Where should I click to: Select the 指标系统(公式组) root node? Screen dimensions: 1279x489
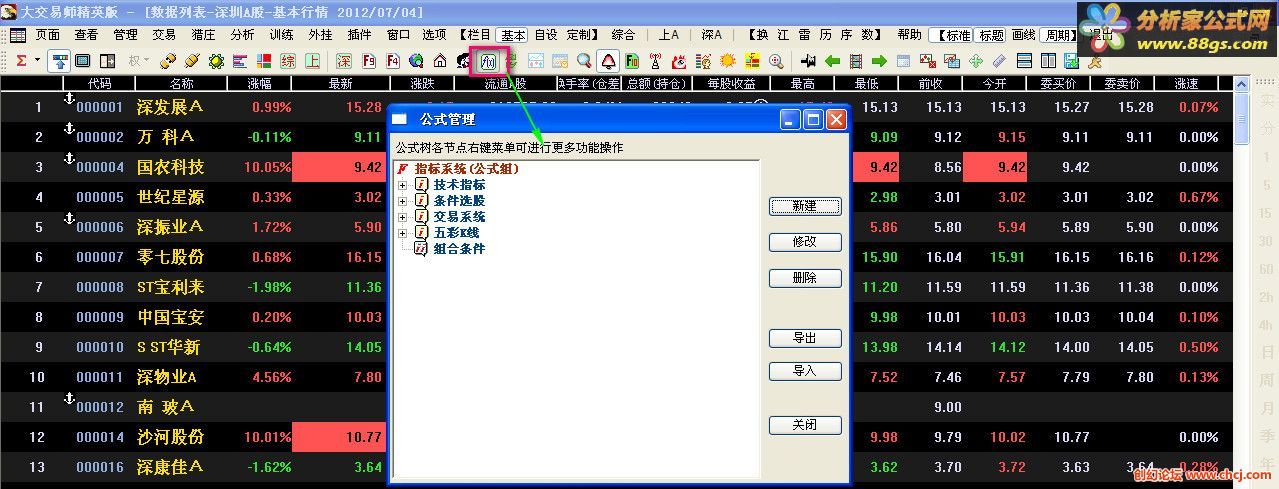(466, 169)
